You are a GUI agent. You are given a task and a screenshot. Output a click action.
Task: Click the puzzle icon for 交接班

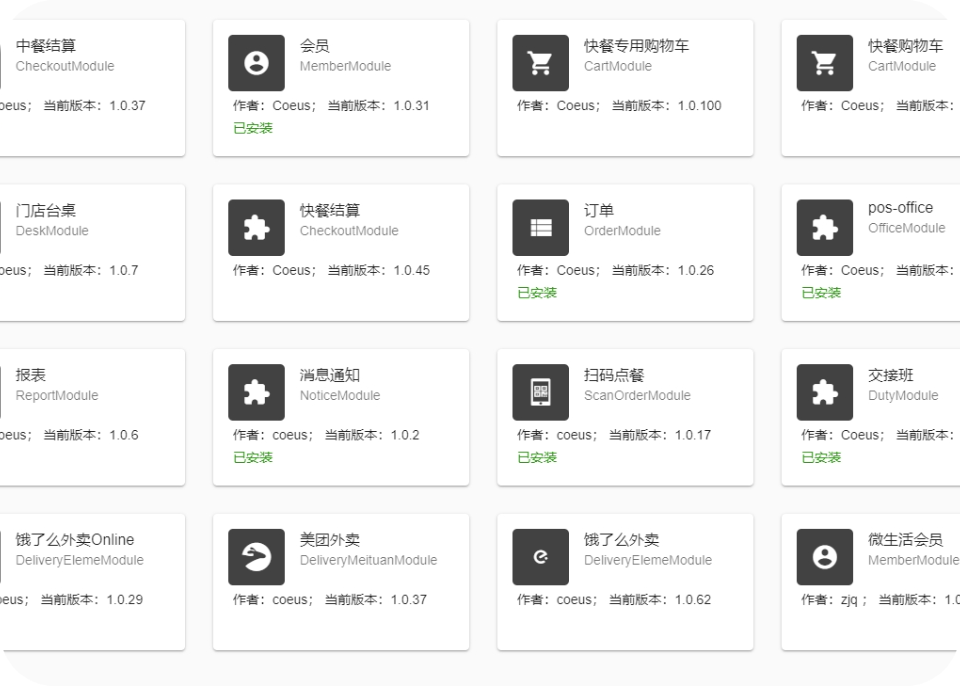tap(824, 392)
